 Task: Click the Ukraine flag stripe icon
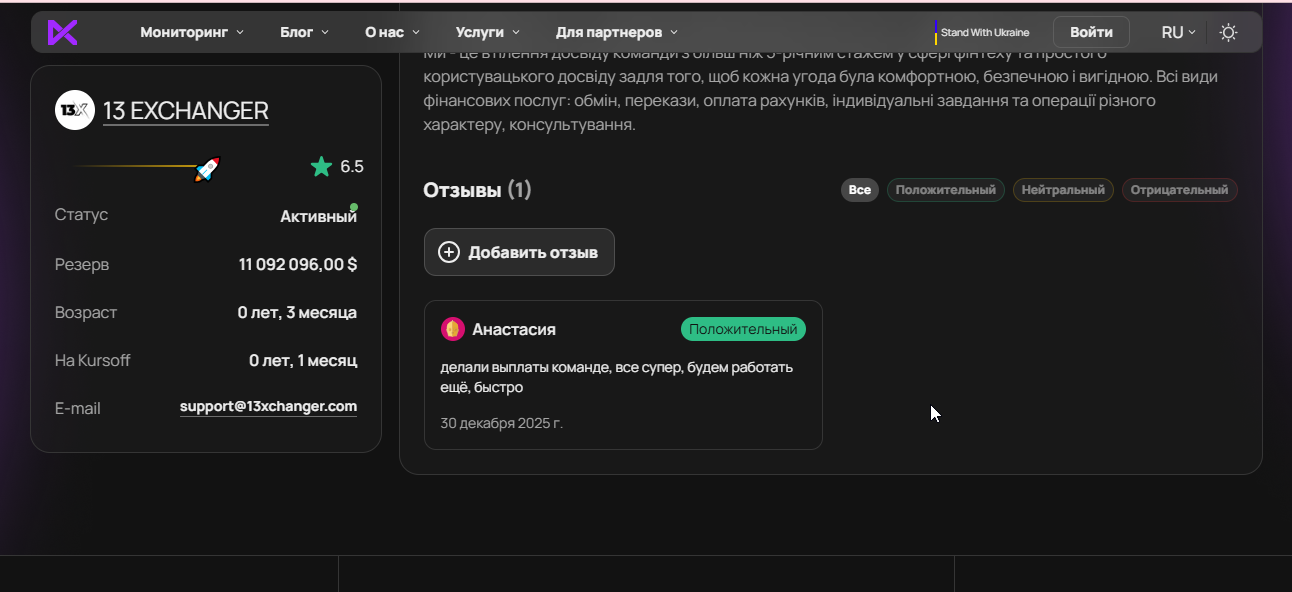pyautogui.click(x=936, y=32)
